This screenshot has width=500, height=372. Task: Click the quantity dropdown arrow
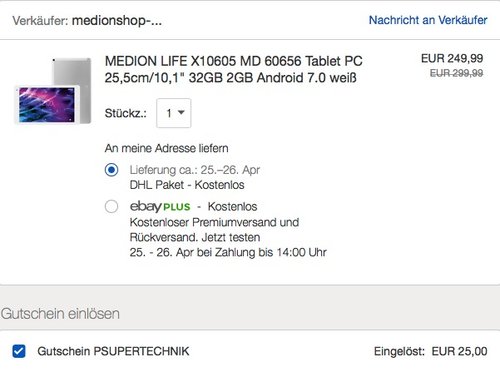coord(181,113)
